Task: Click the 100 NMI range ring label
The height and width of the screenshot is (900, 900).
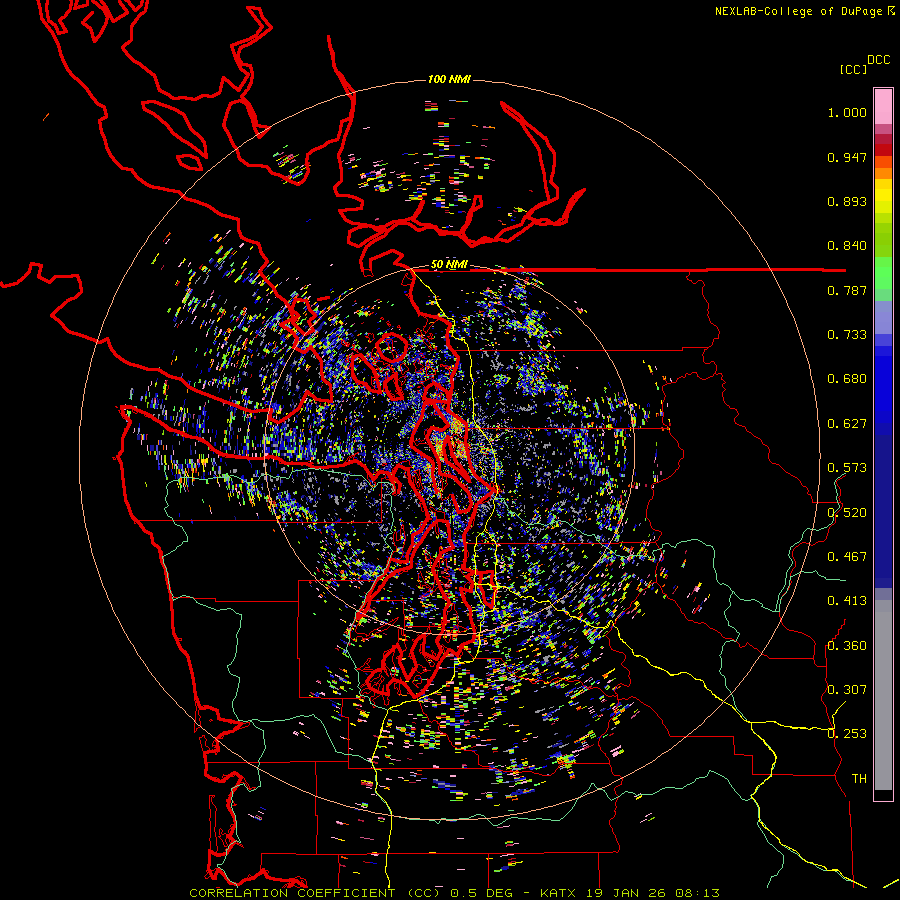Action: [x=449, y=79]
